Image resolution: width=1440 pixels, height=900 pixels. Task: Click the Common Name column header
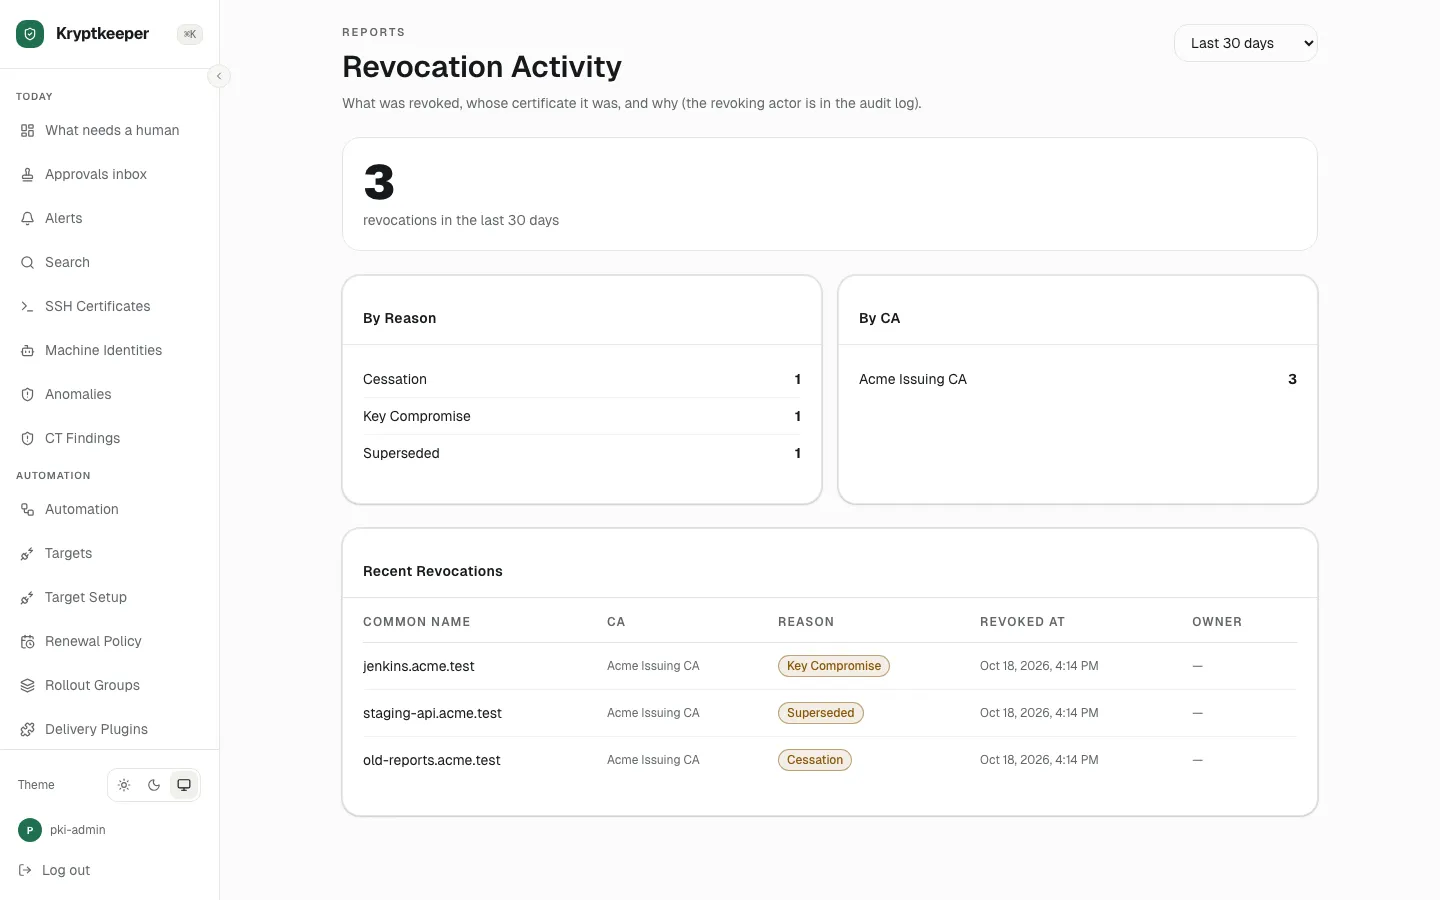coord(417,622)
